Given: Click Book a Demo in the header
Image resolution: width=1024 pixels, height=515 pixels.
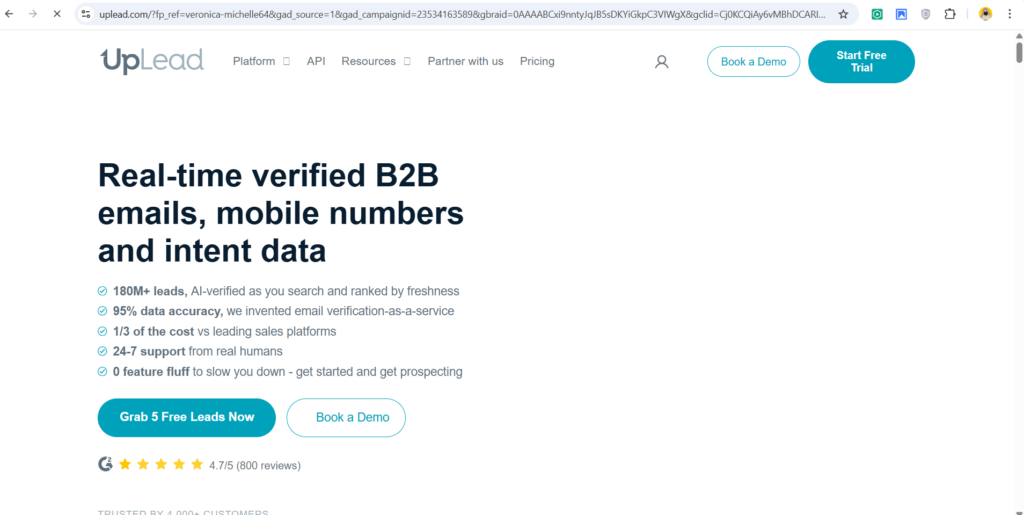Looking at the screenshot, I should (753, 62).
